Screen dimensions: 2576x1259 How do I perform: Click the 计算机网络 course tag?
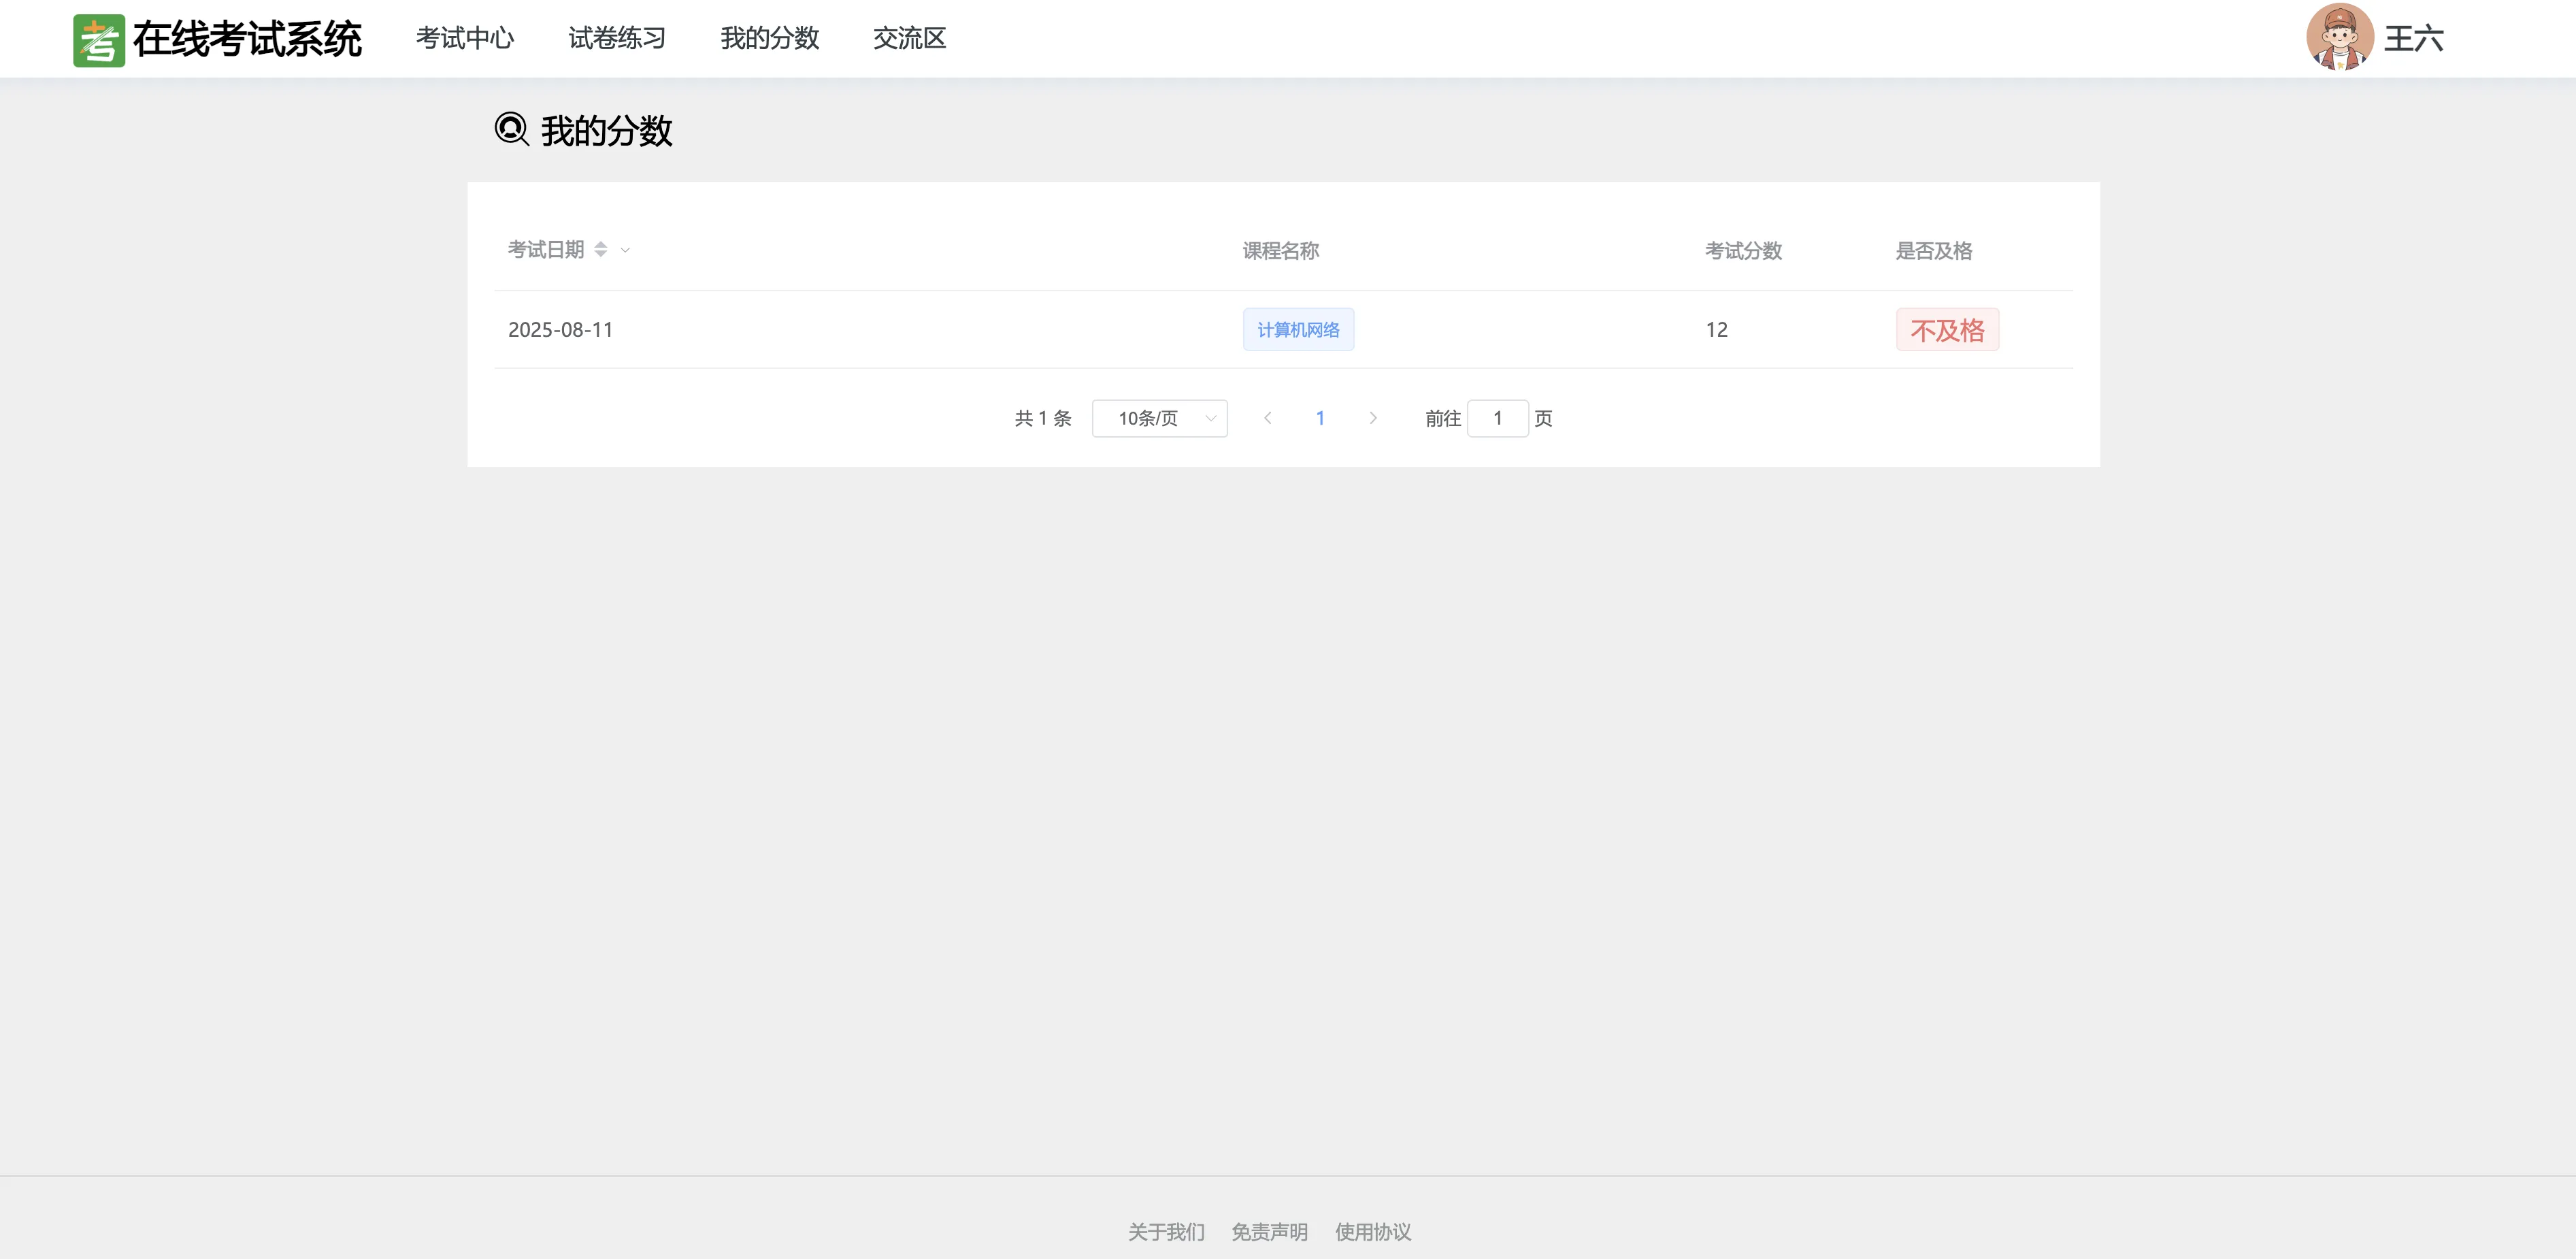[x=1298, y=330]
